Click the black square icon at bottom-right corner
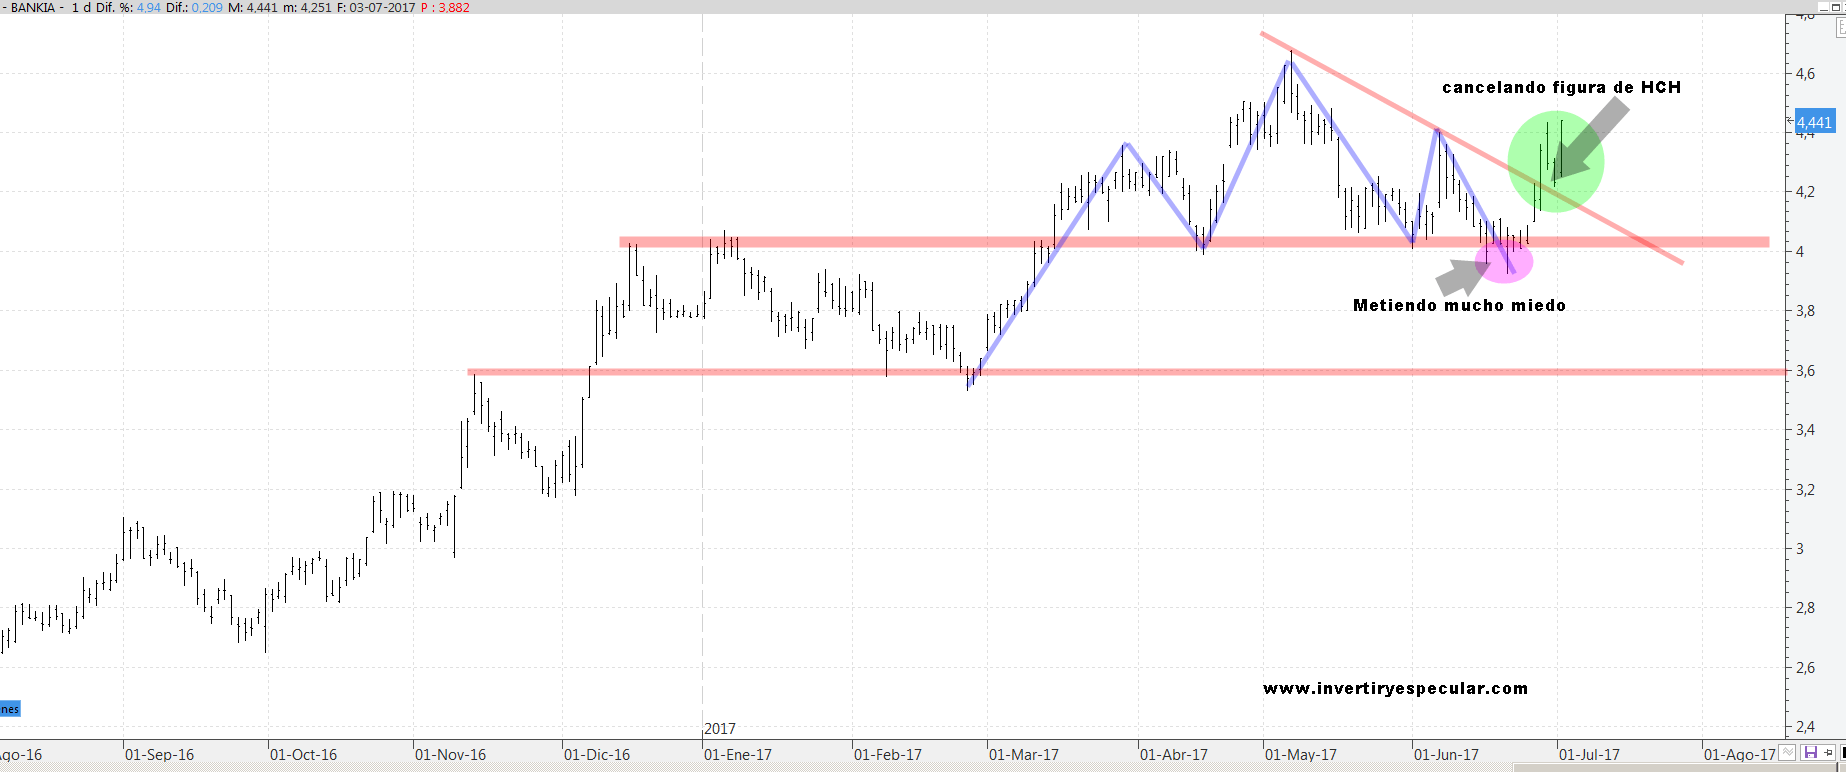This screenshot has height=772, width=1846. [1842, 753]
